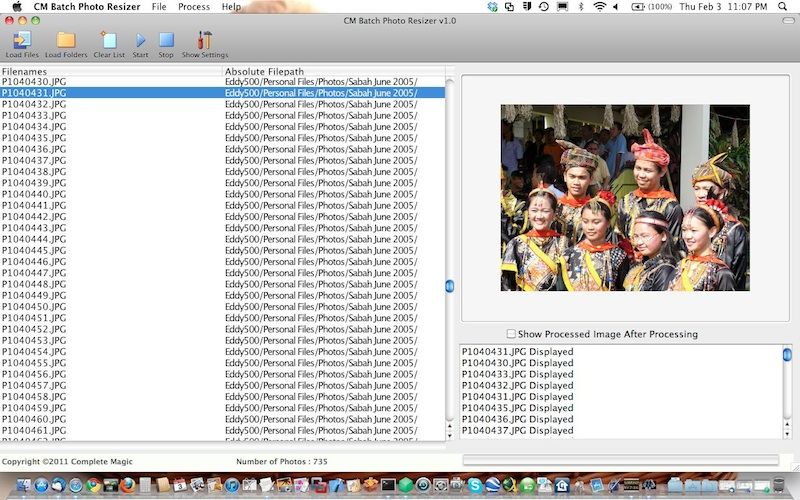Click the Clear List toolbar icon
The width and height of the screenshot is (800, 500).
(109, 40)
